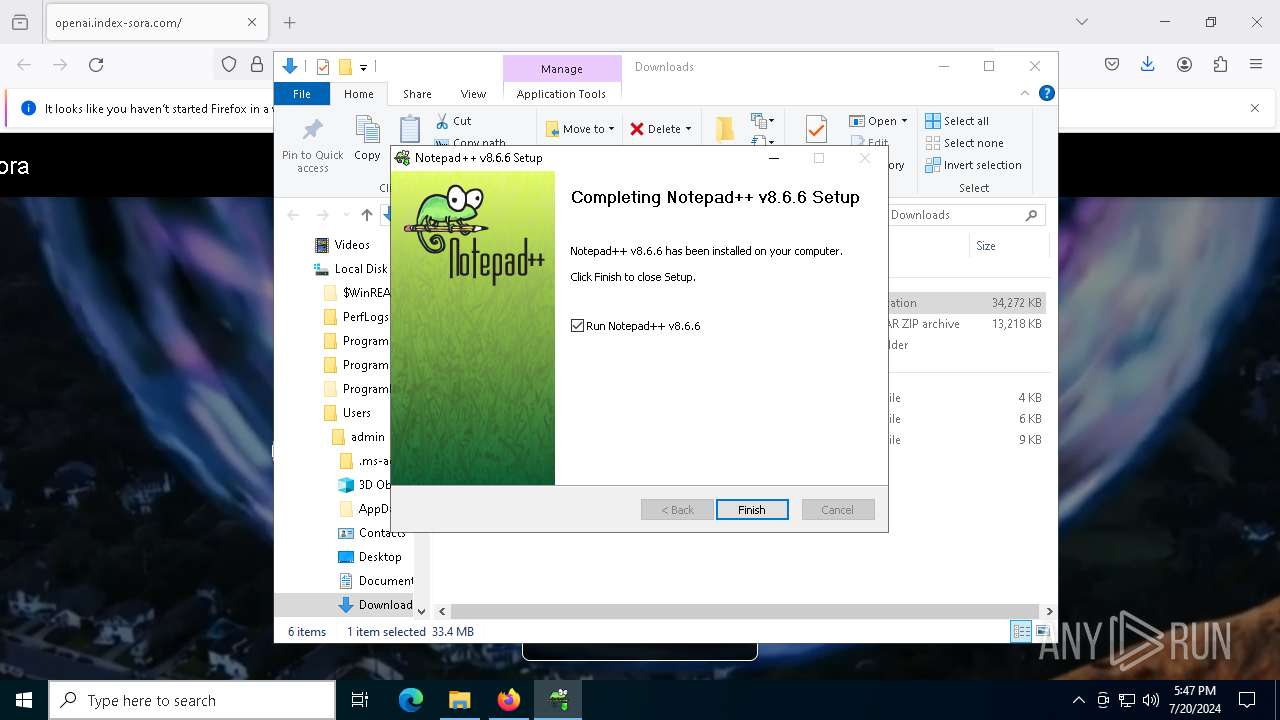Click the disabled Cancel button in Setup

coord(838,510)
